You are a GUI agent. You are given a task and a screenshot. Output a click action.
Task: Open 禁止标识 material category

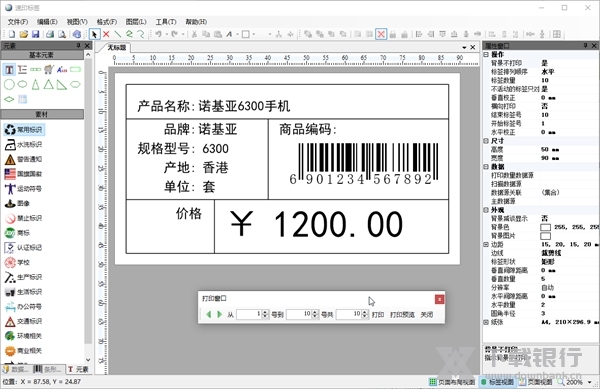coord(23,218)
